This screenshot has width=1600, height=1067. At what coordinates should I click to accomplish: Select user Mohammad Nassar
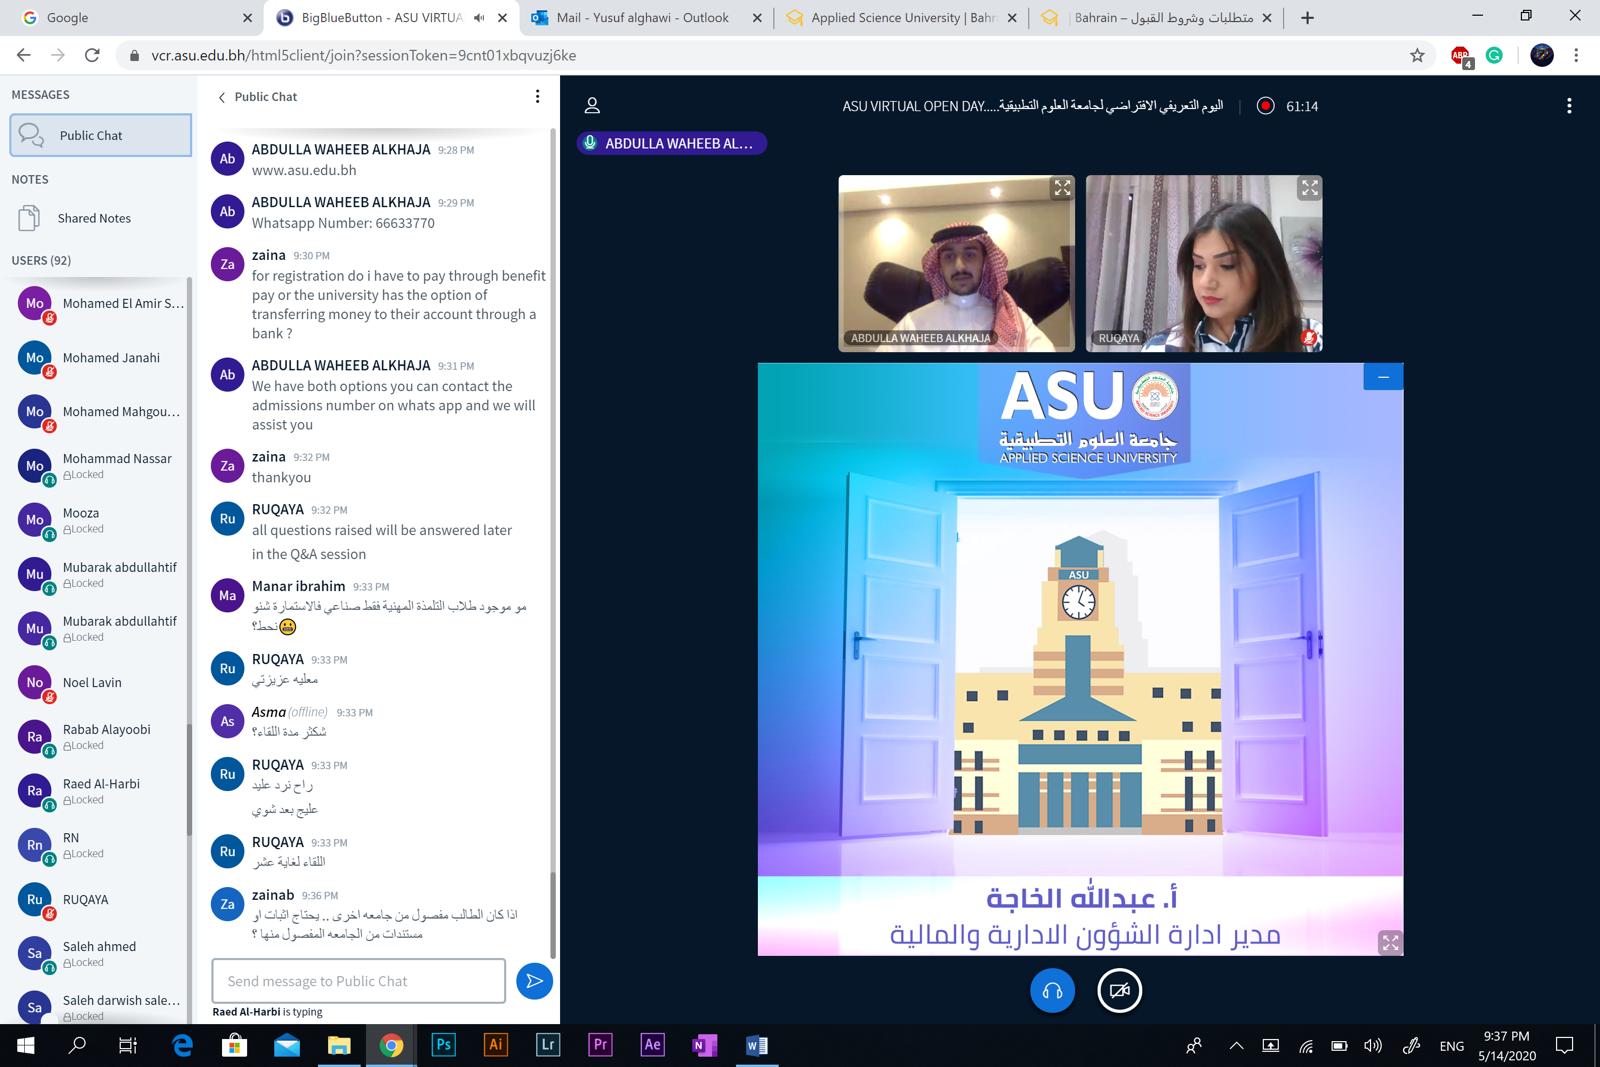point(100,466)
